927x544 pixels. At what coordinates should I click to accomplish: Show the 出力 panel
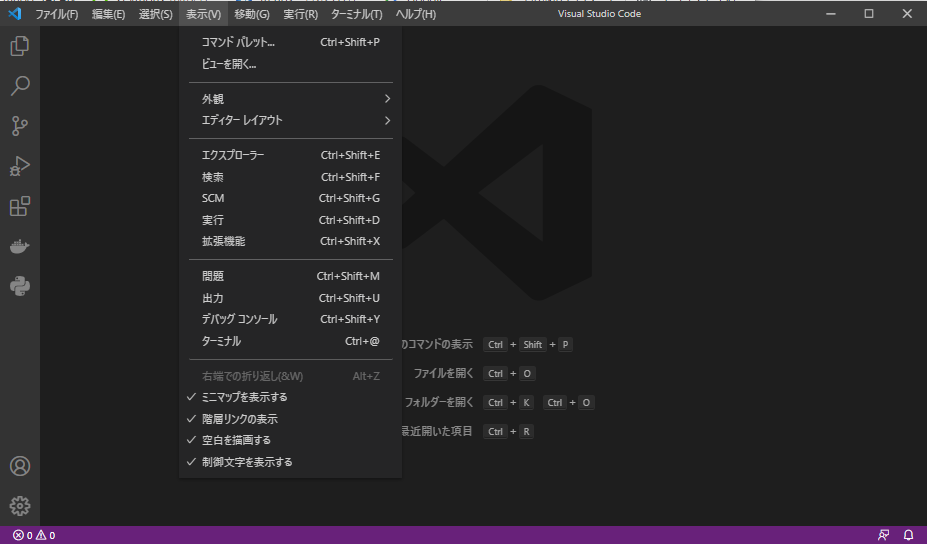pos(290,298)
